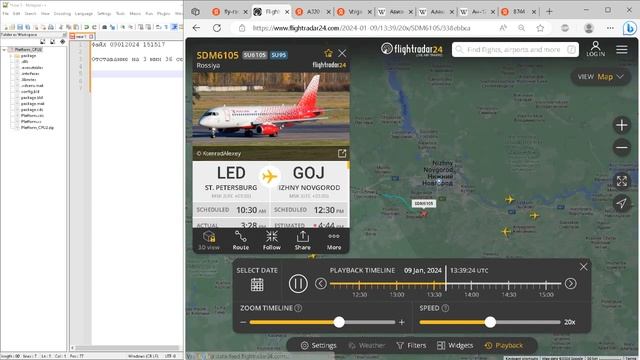
Task: Open the Encoding menu in Notepad++
Action: pos(62,13)
